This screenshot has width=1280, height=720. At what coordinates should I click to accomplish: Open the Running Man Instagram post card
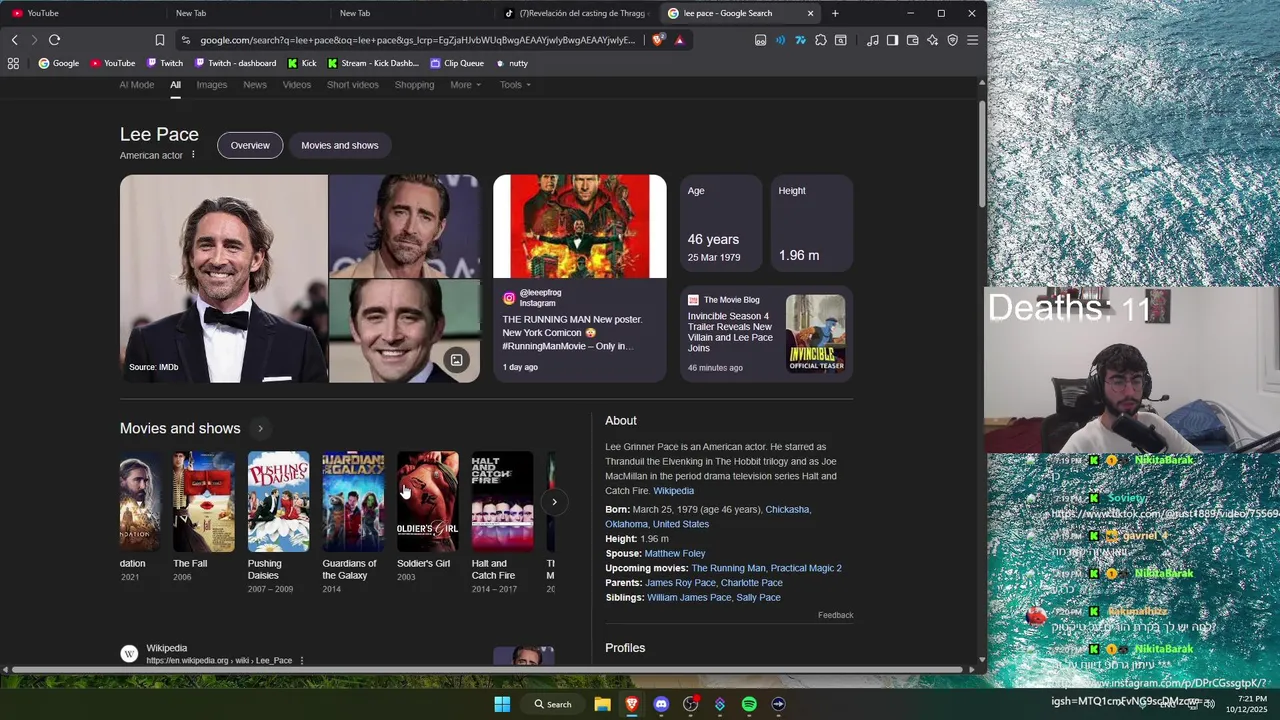pyautogui.click(x=579, y=278)
